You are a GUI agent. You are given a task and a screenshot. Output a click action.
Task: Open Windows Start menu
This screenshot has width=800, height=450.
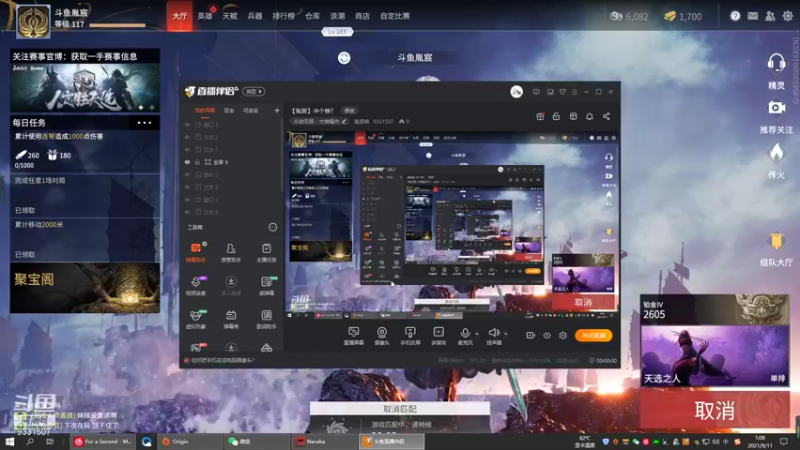click(x=9, y=441)
